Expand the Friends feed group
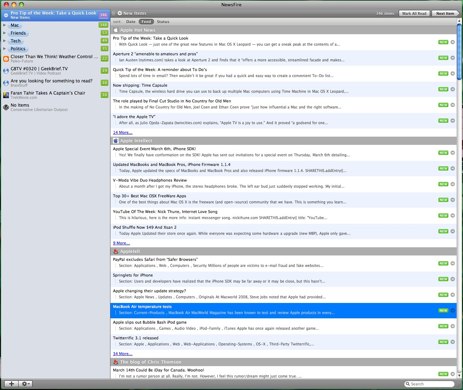 click(x=4, y=33)
